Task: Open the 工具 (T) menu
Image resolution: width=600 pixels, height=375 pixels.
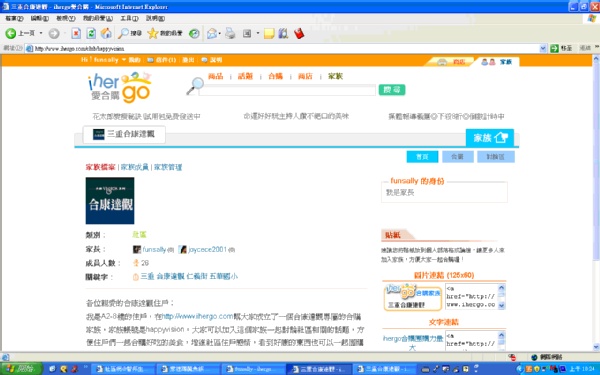Action: 129,18
